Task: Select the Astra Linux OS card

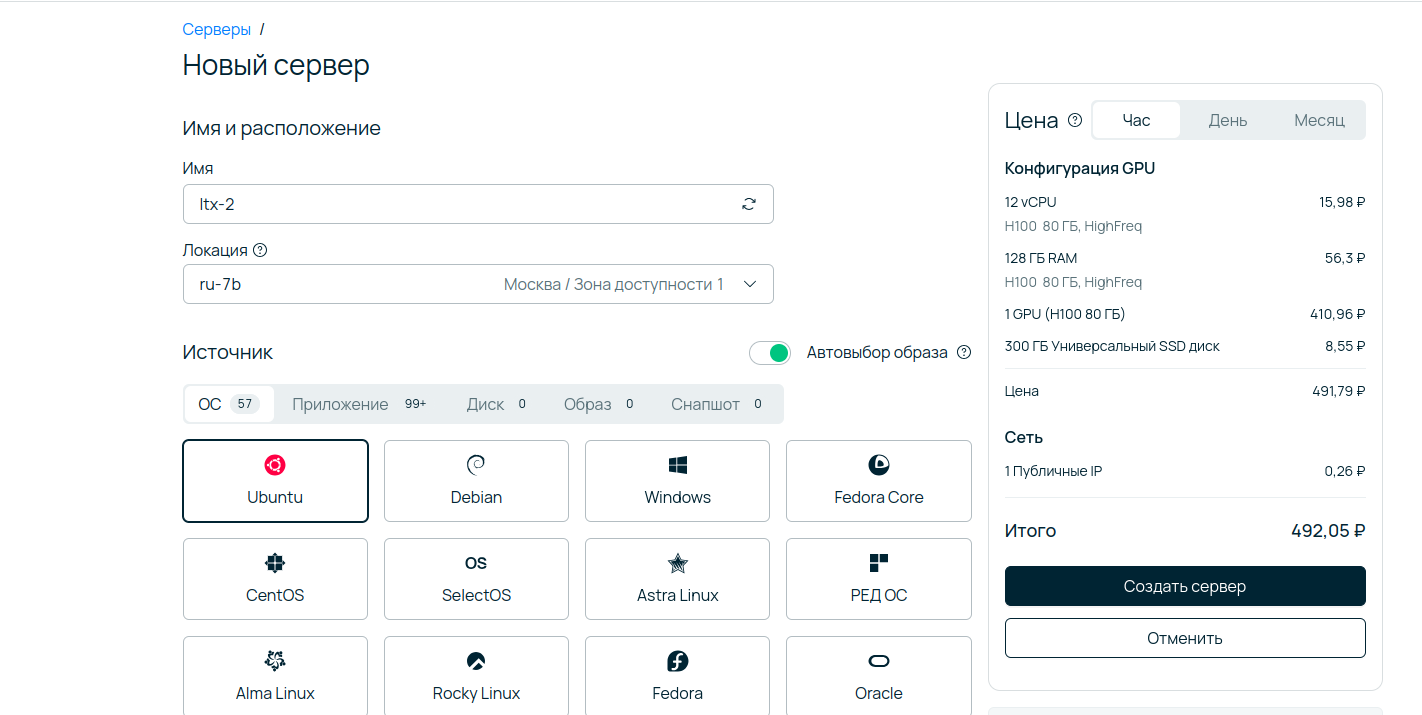Action: [678, 579]
